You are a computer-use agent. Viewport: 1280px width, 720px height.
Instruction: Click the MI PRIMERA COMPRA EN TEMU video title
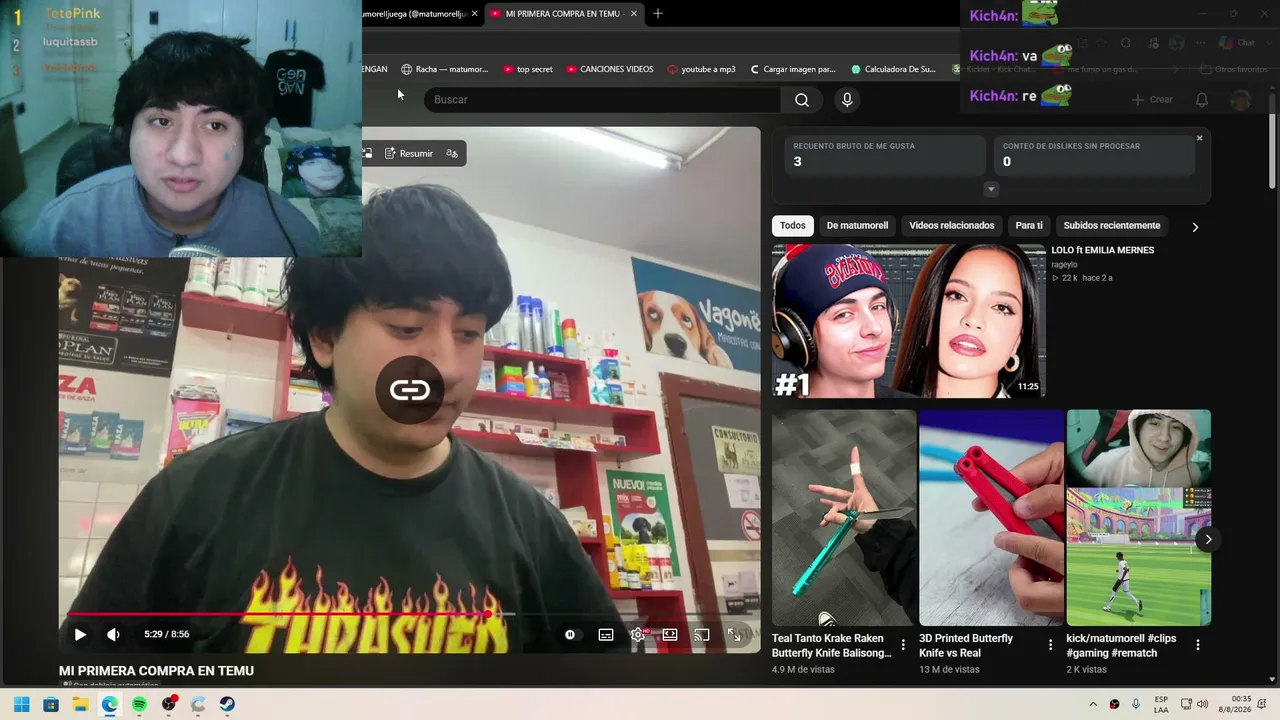pos(156,671)
